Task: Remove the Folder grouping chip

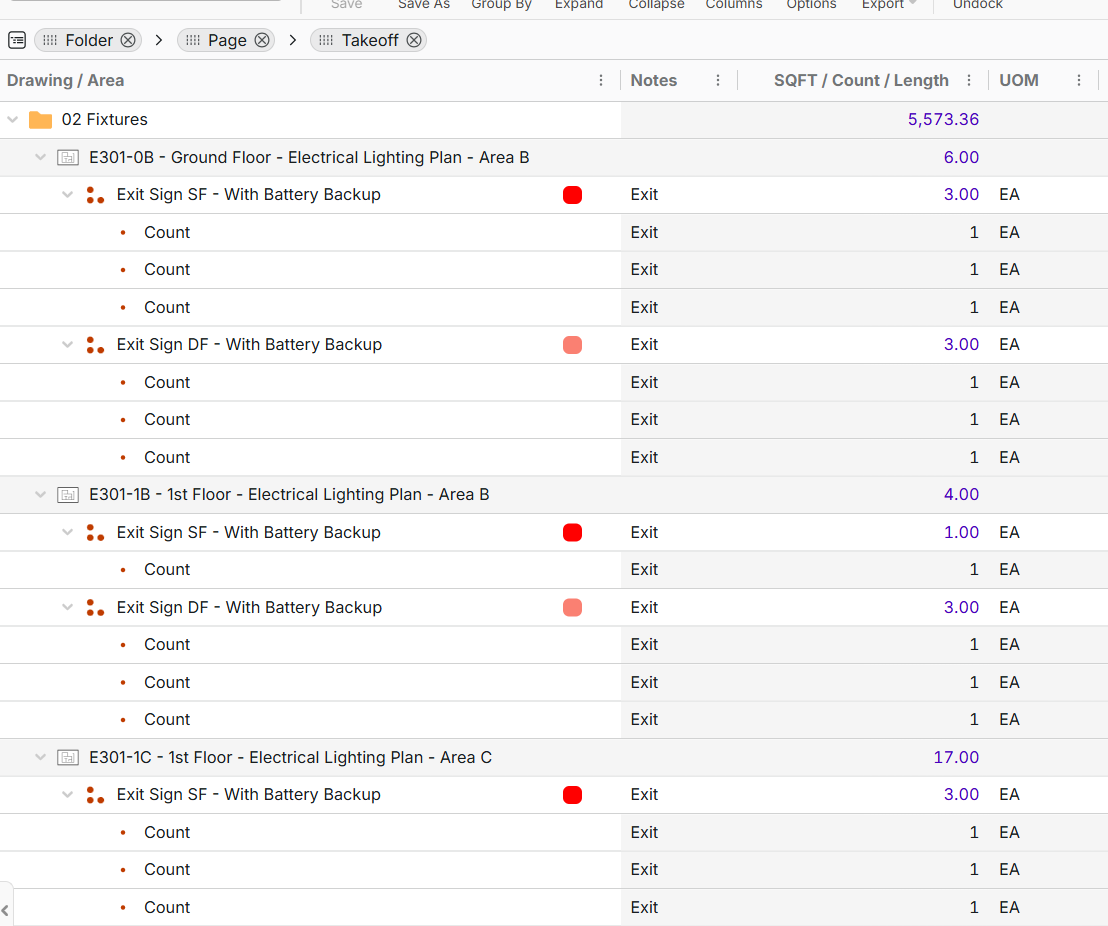Action: (x=128, y=40)
